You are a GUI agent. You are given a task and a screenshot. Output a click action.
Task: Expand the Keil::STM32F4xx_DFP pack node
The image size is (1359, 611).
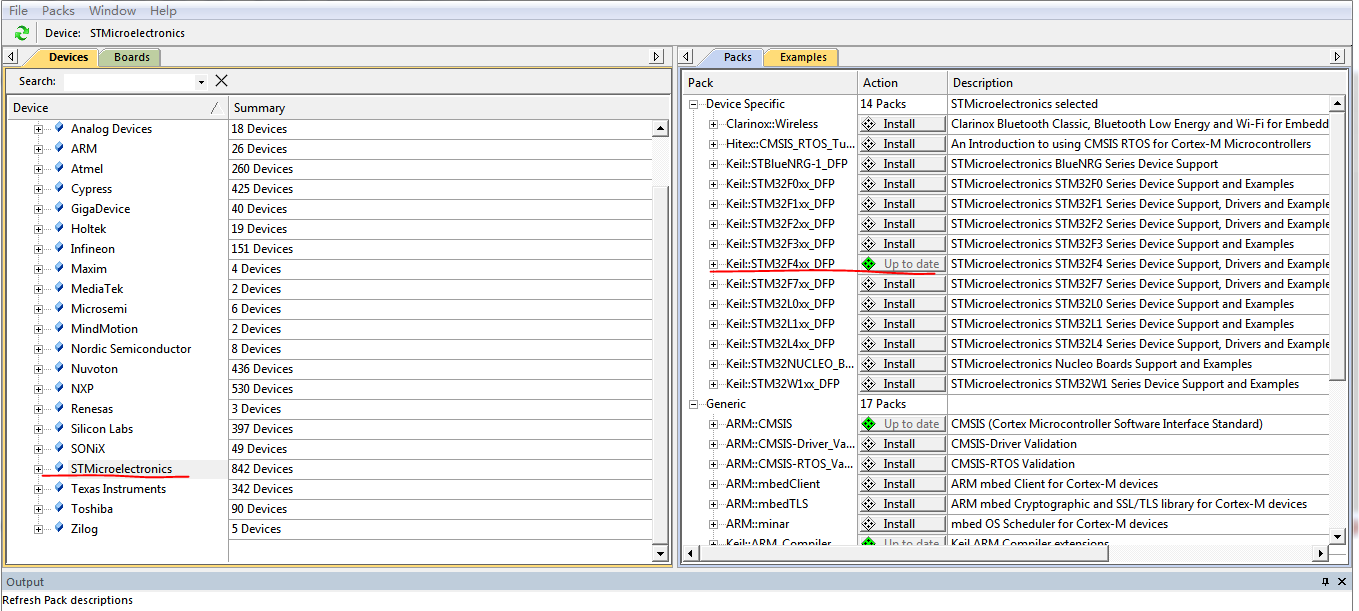(x=713, y=264)
